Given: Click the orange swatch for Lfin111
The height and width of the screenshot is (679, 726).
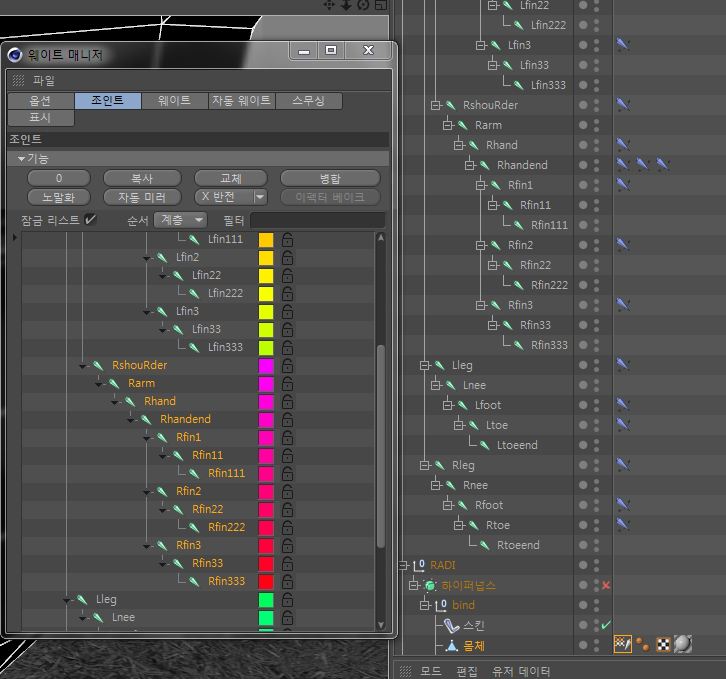Looking at the screenshot, I should 266,240.
